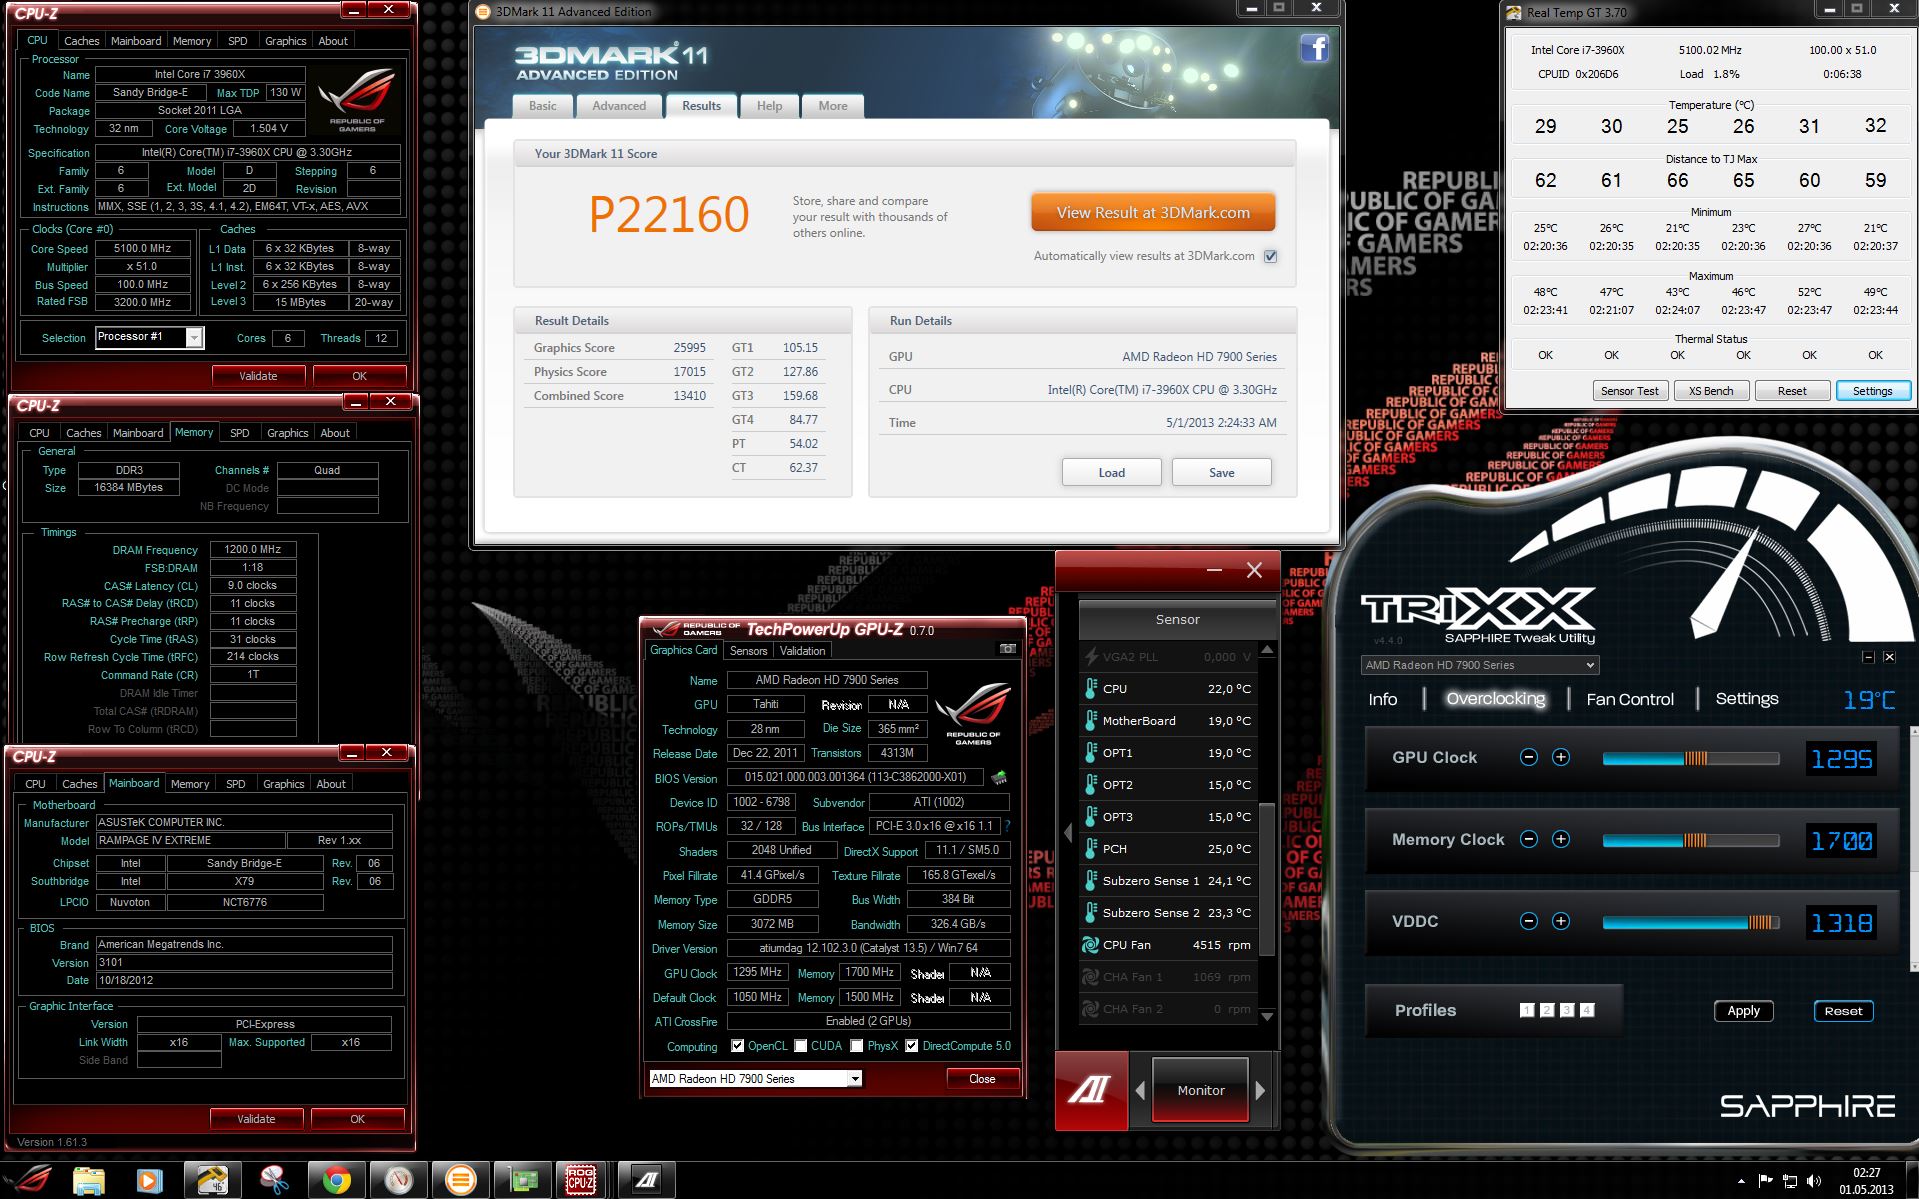Open the GPU-Z graphics card taskbar icon

point(522,1180)
